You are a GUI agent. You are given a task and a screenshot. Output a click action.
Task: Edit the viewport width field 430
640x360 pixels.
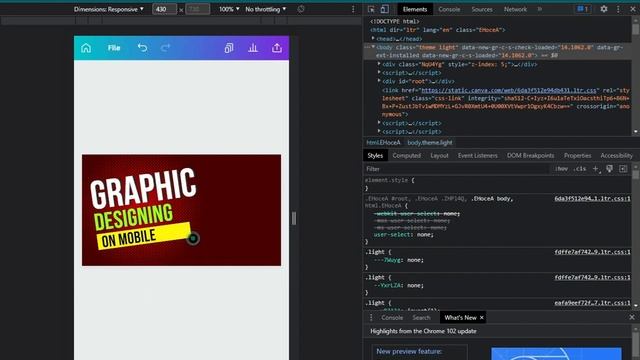pyautogui.click(x=164, y=9)
